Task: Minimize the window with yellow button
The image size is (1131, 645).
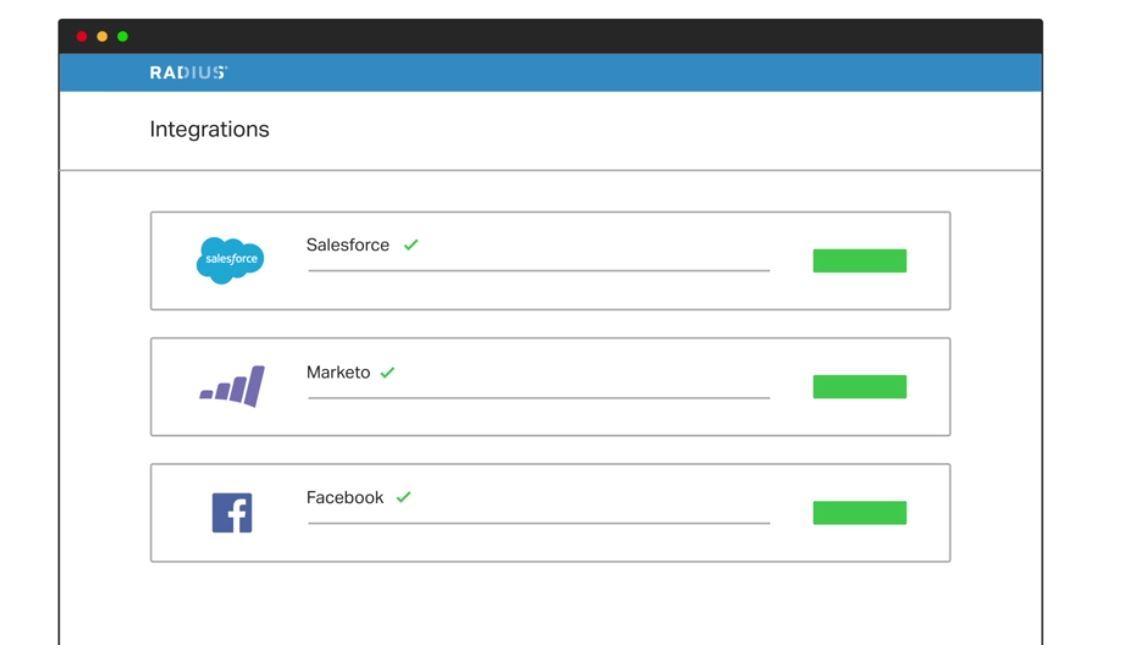Action: (x=102, y=37)
